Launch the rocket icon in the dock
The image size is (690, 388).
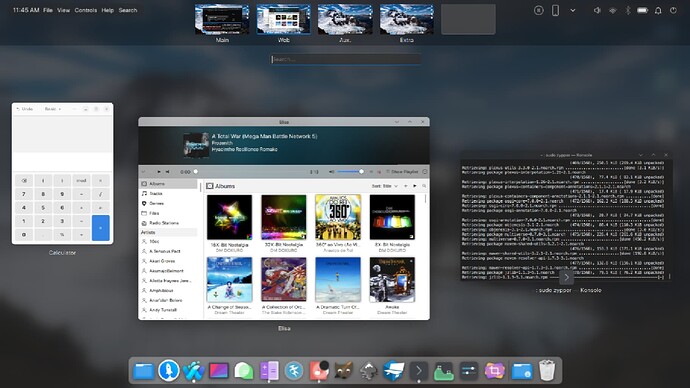pos(169,370)
